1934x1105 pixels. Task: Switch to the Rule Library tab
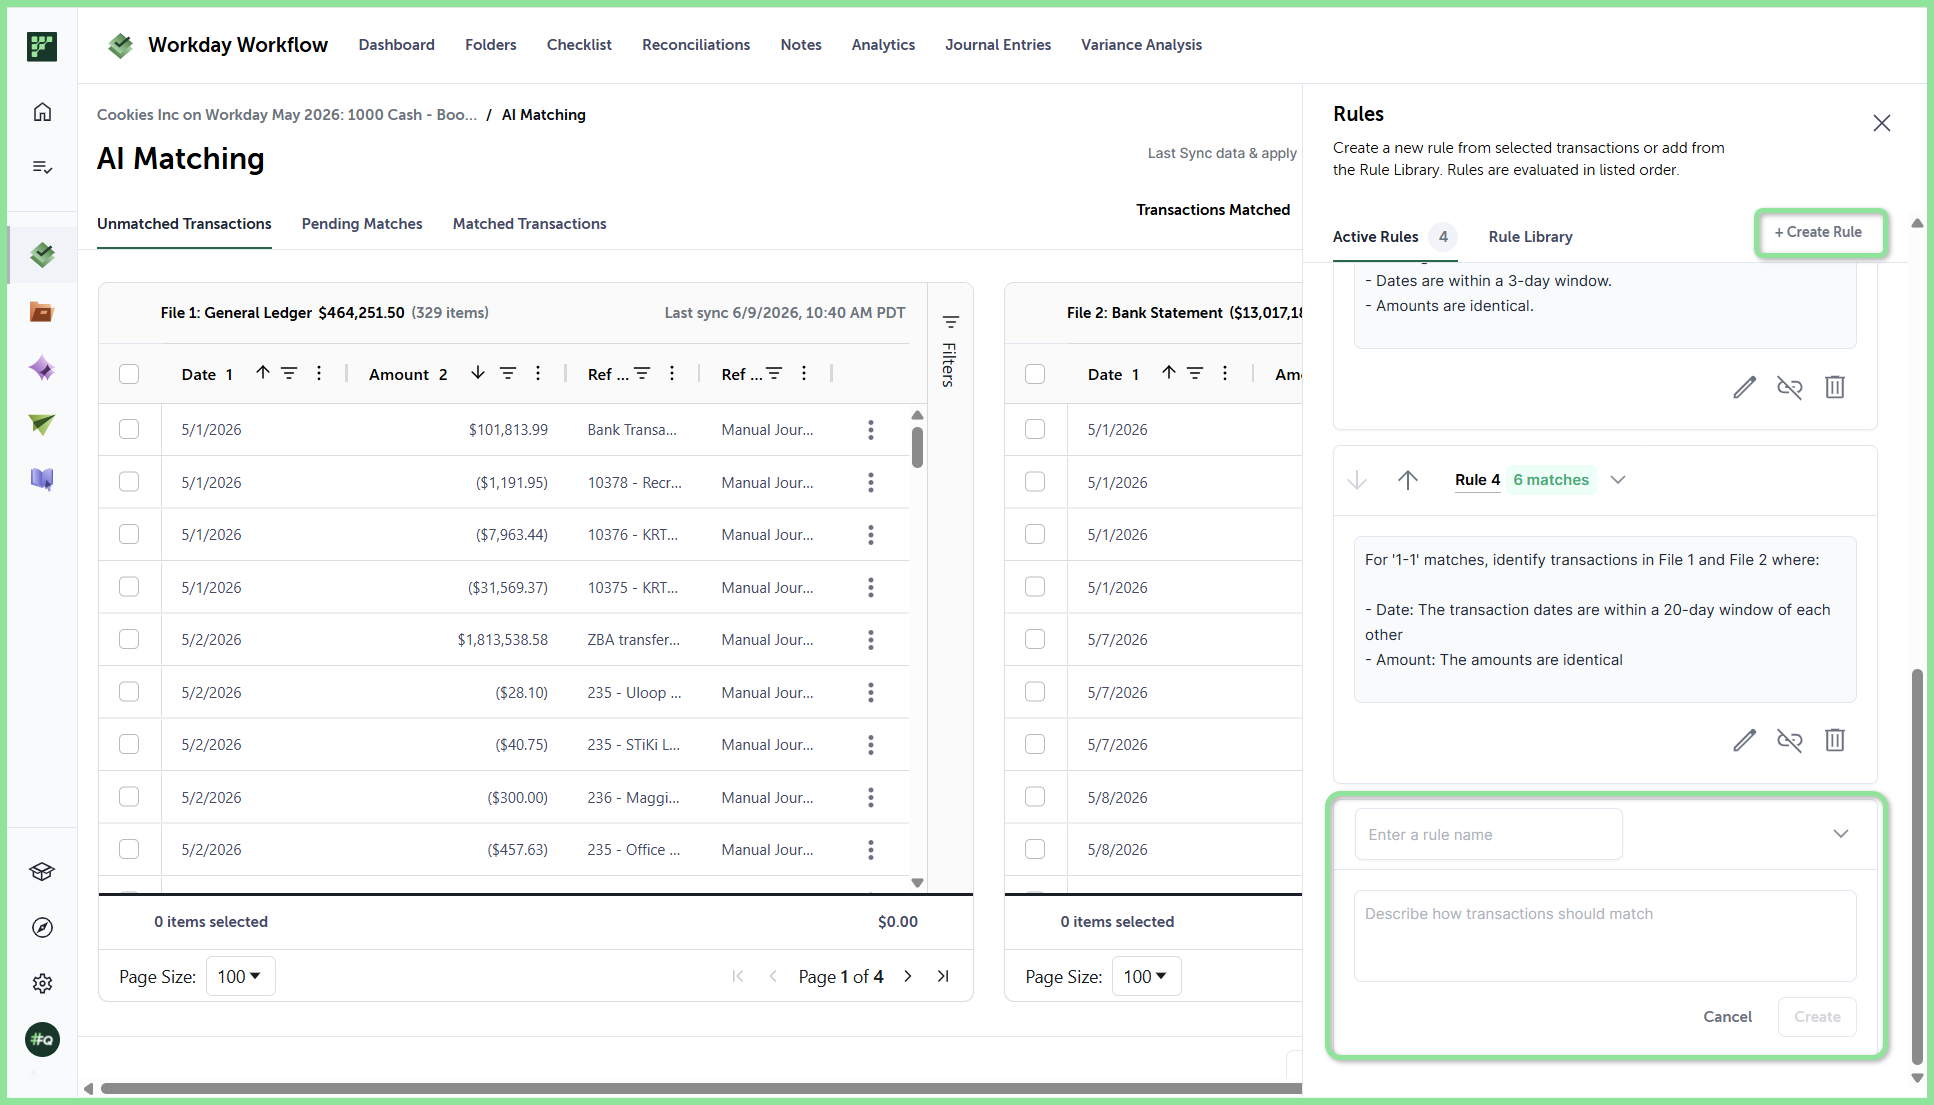[1530, 237]
